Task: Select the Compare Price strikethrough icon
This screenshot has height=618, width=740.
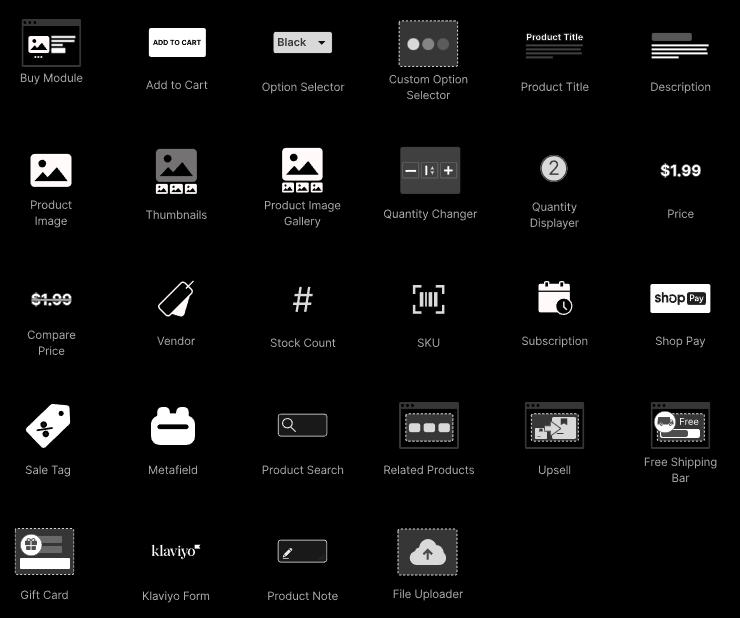Action: (51, 299)
